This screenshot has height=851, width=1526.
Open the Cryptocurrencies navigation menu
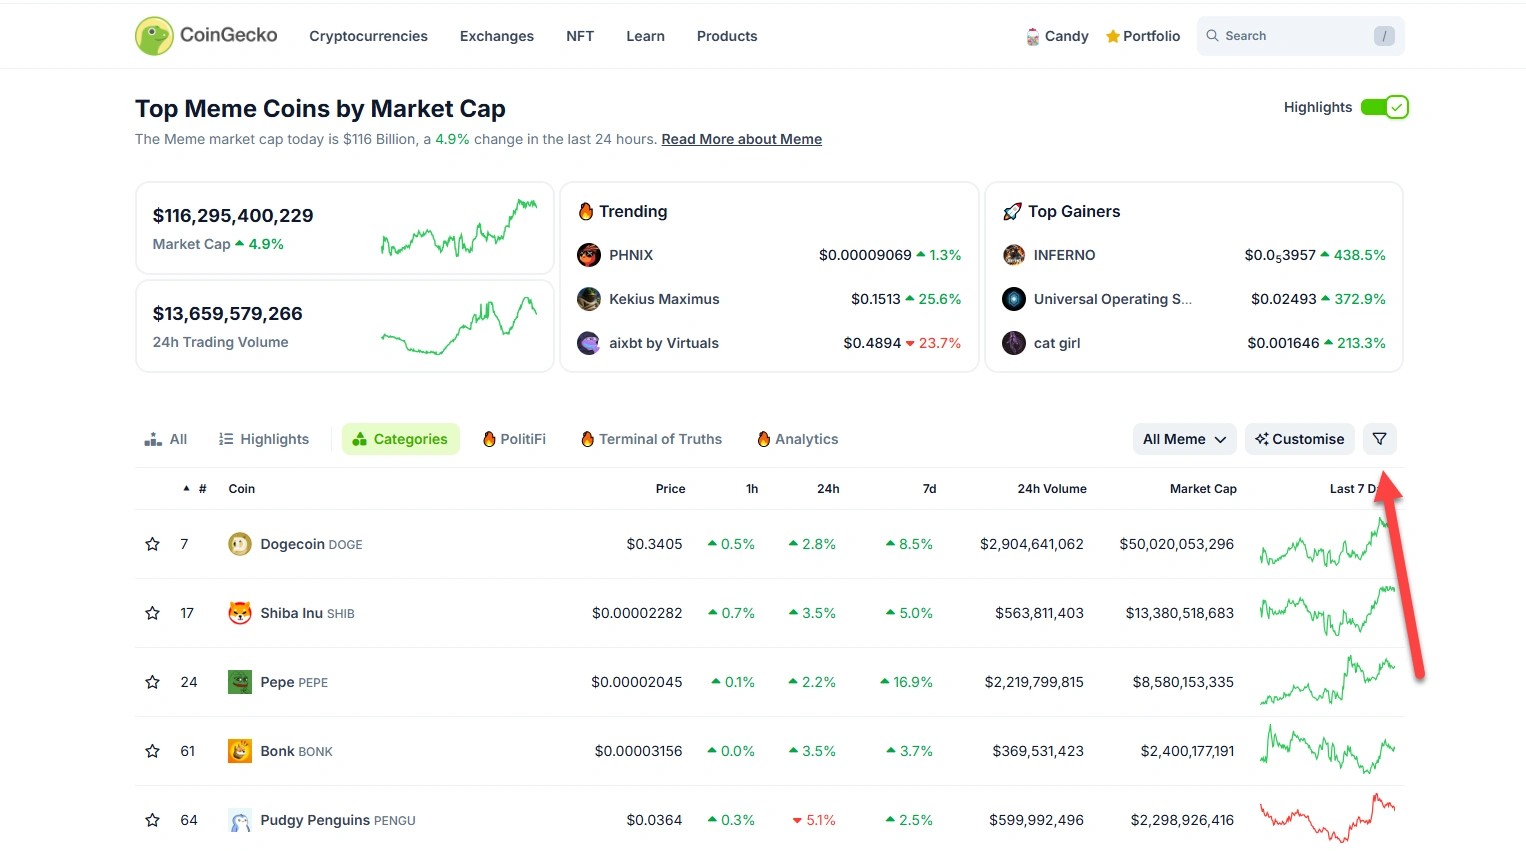(x=368, y=36)
